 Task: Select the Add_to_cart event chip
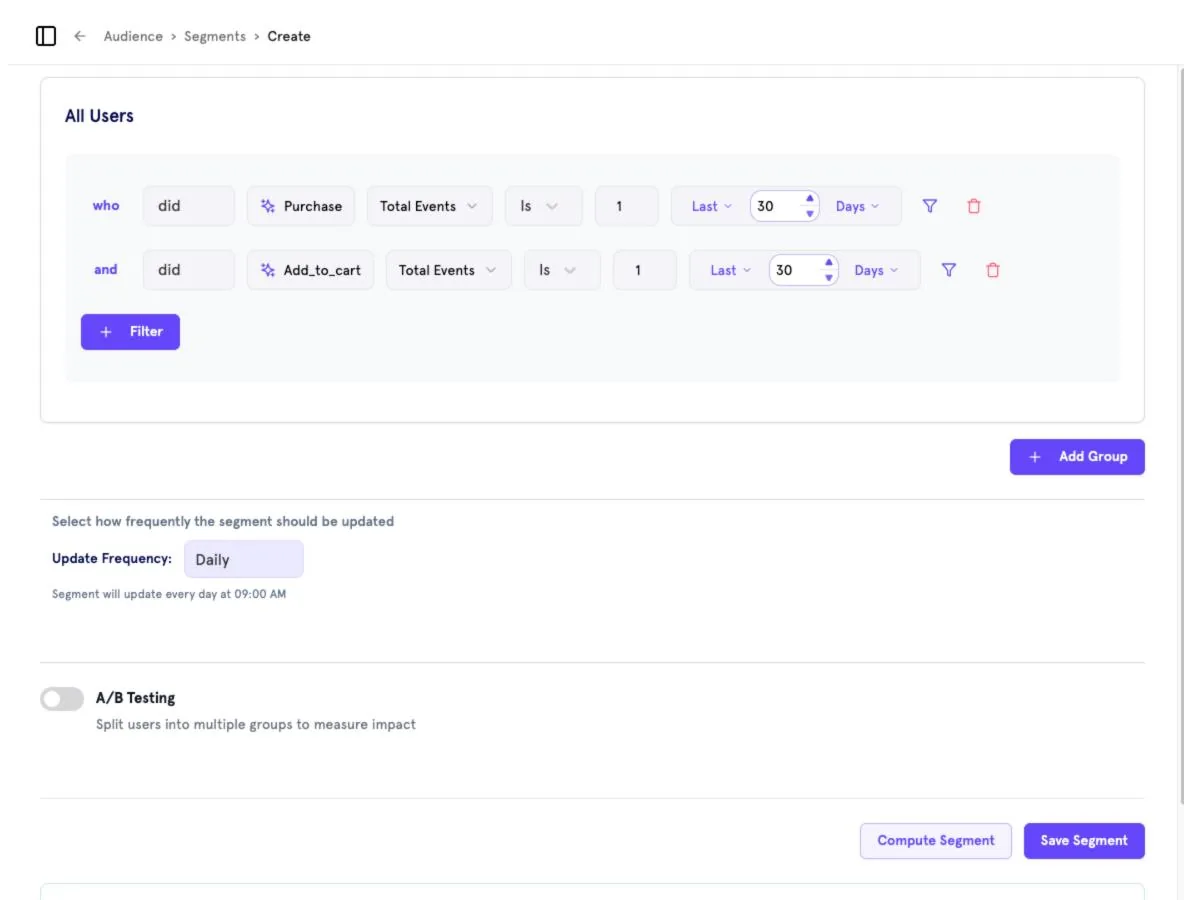pyautogui.click(x=310, y=270)
